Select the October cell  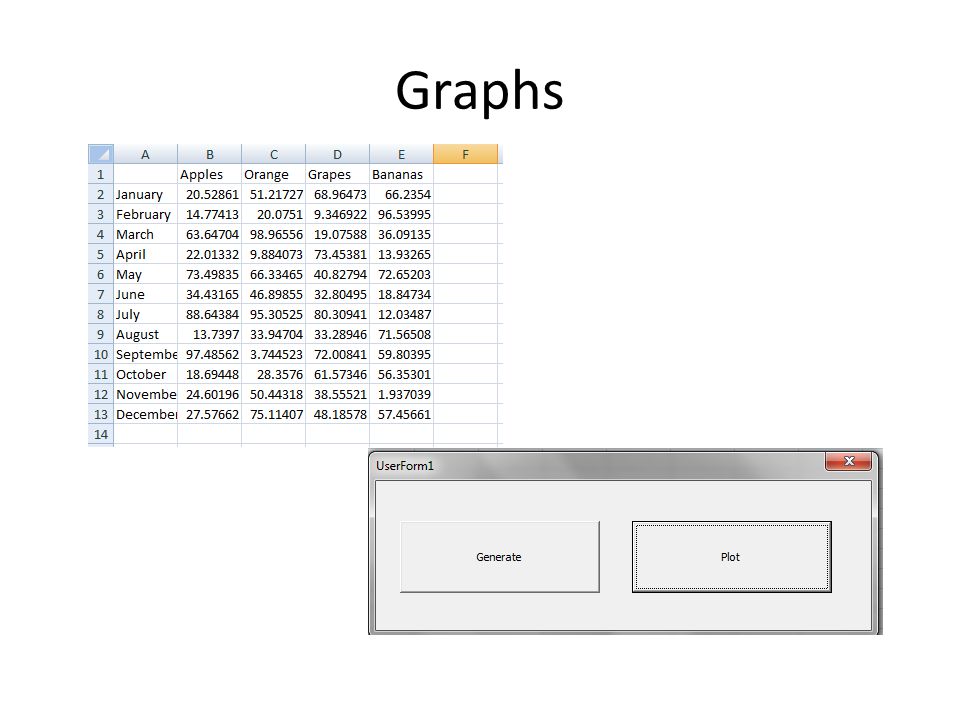pos(146,374)
